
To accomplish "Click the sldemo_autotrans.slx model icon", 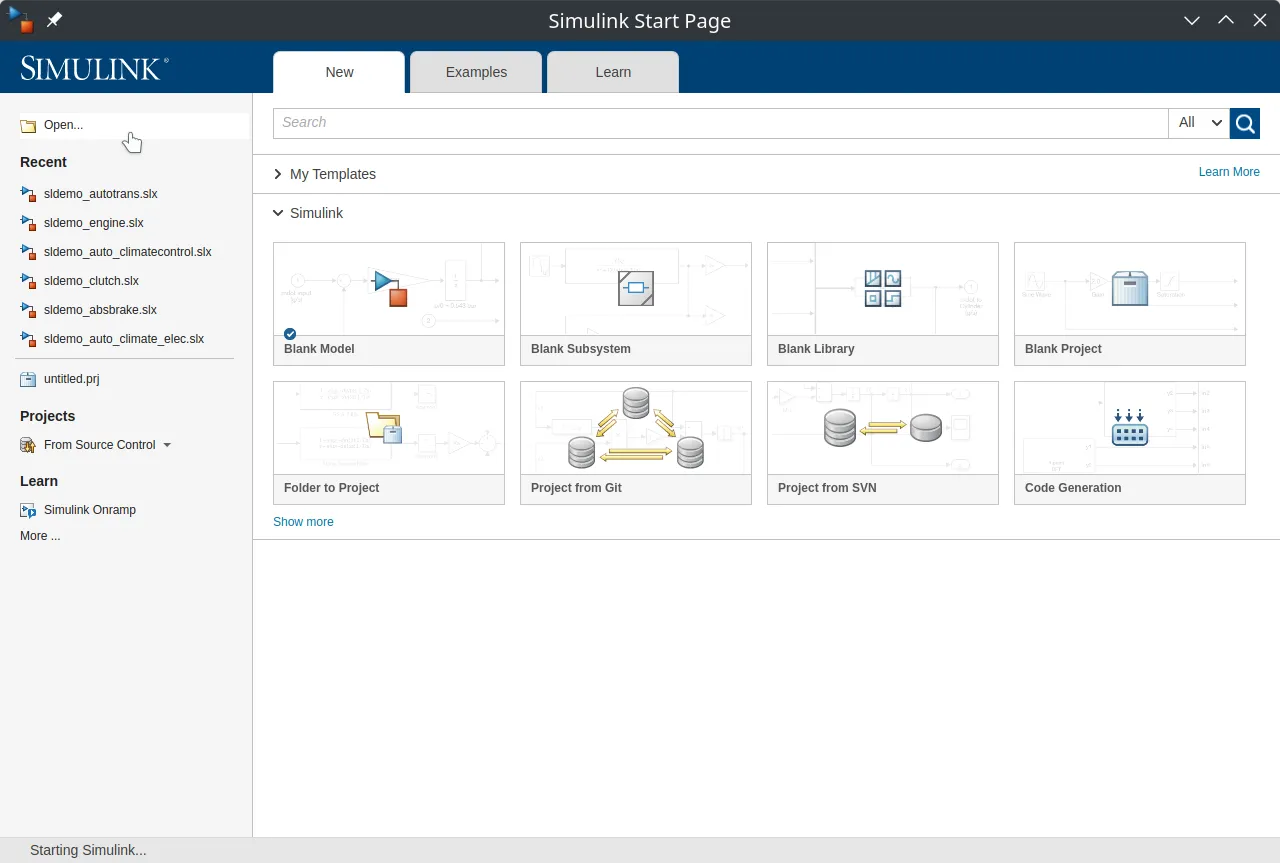I will coord(28,194).
